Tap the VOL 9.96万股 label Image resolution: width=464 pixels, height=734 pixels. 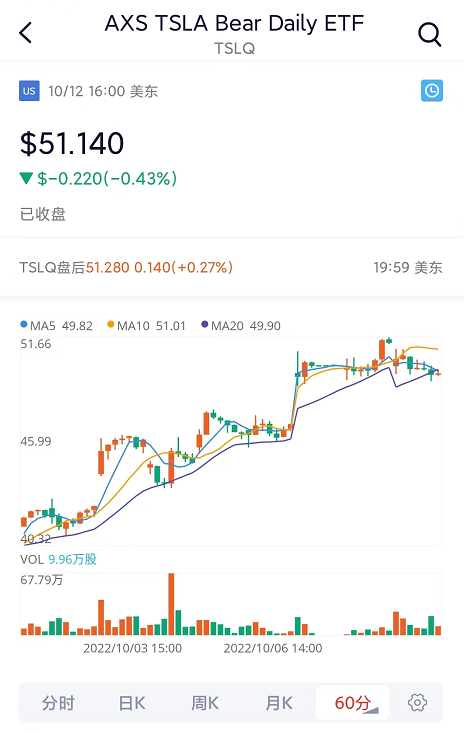pos(59,559)
